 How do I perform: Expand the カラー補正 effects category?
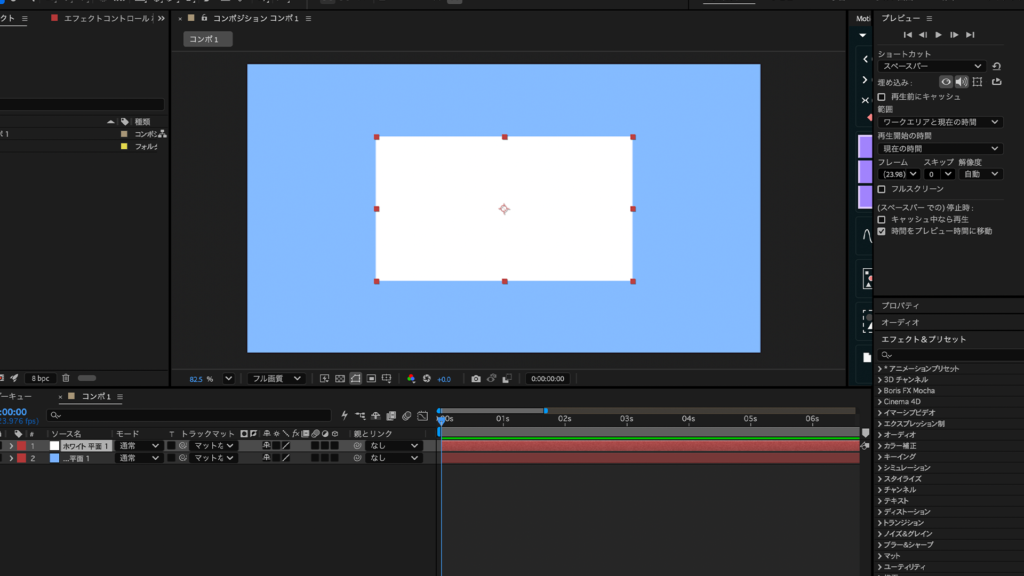880,446
